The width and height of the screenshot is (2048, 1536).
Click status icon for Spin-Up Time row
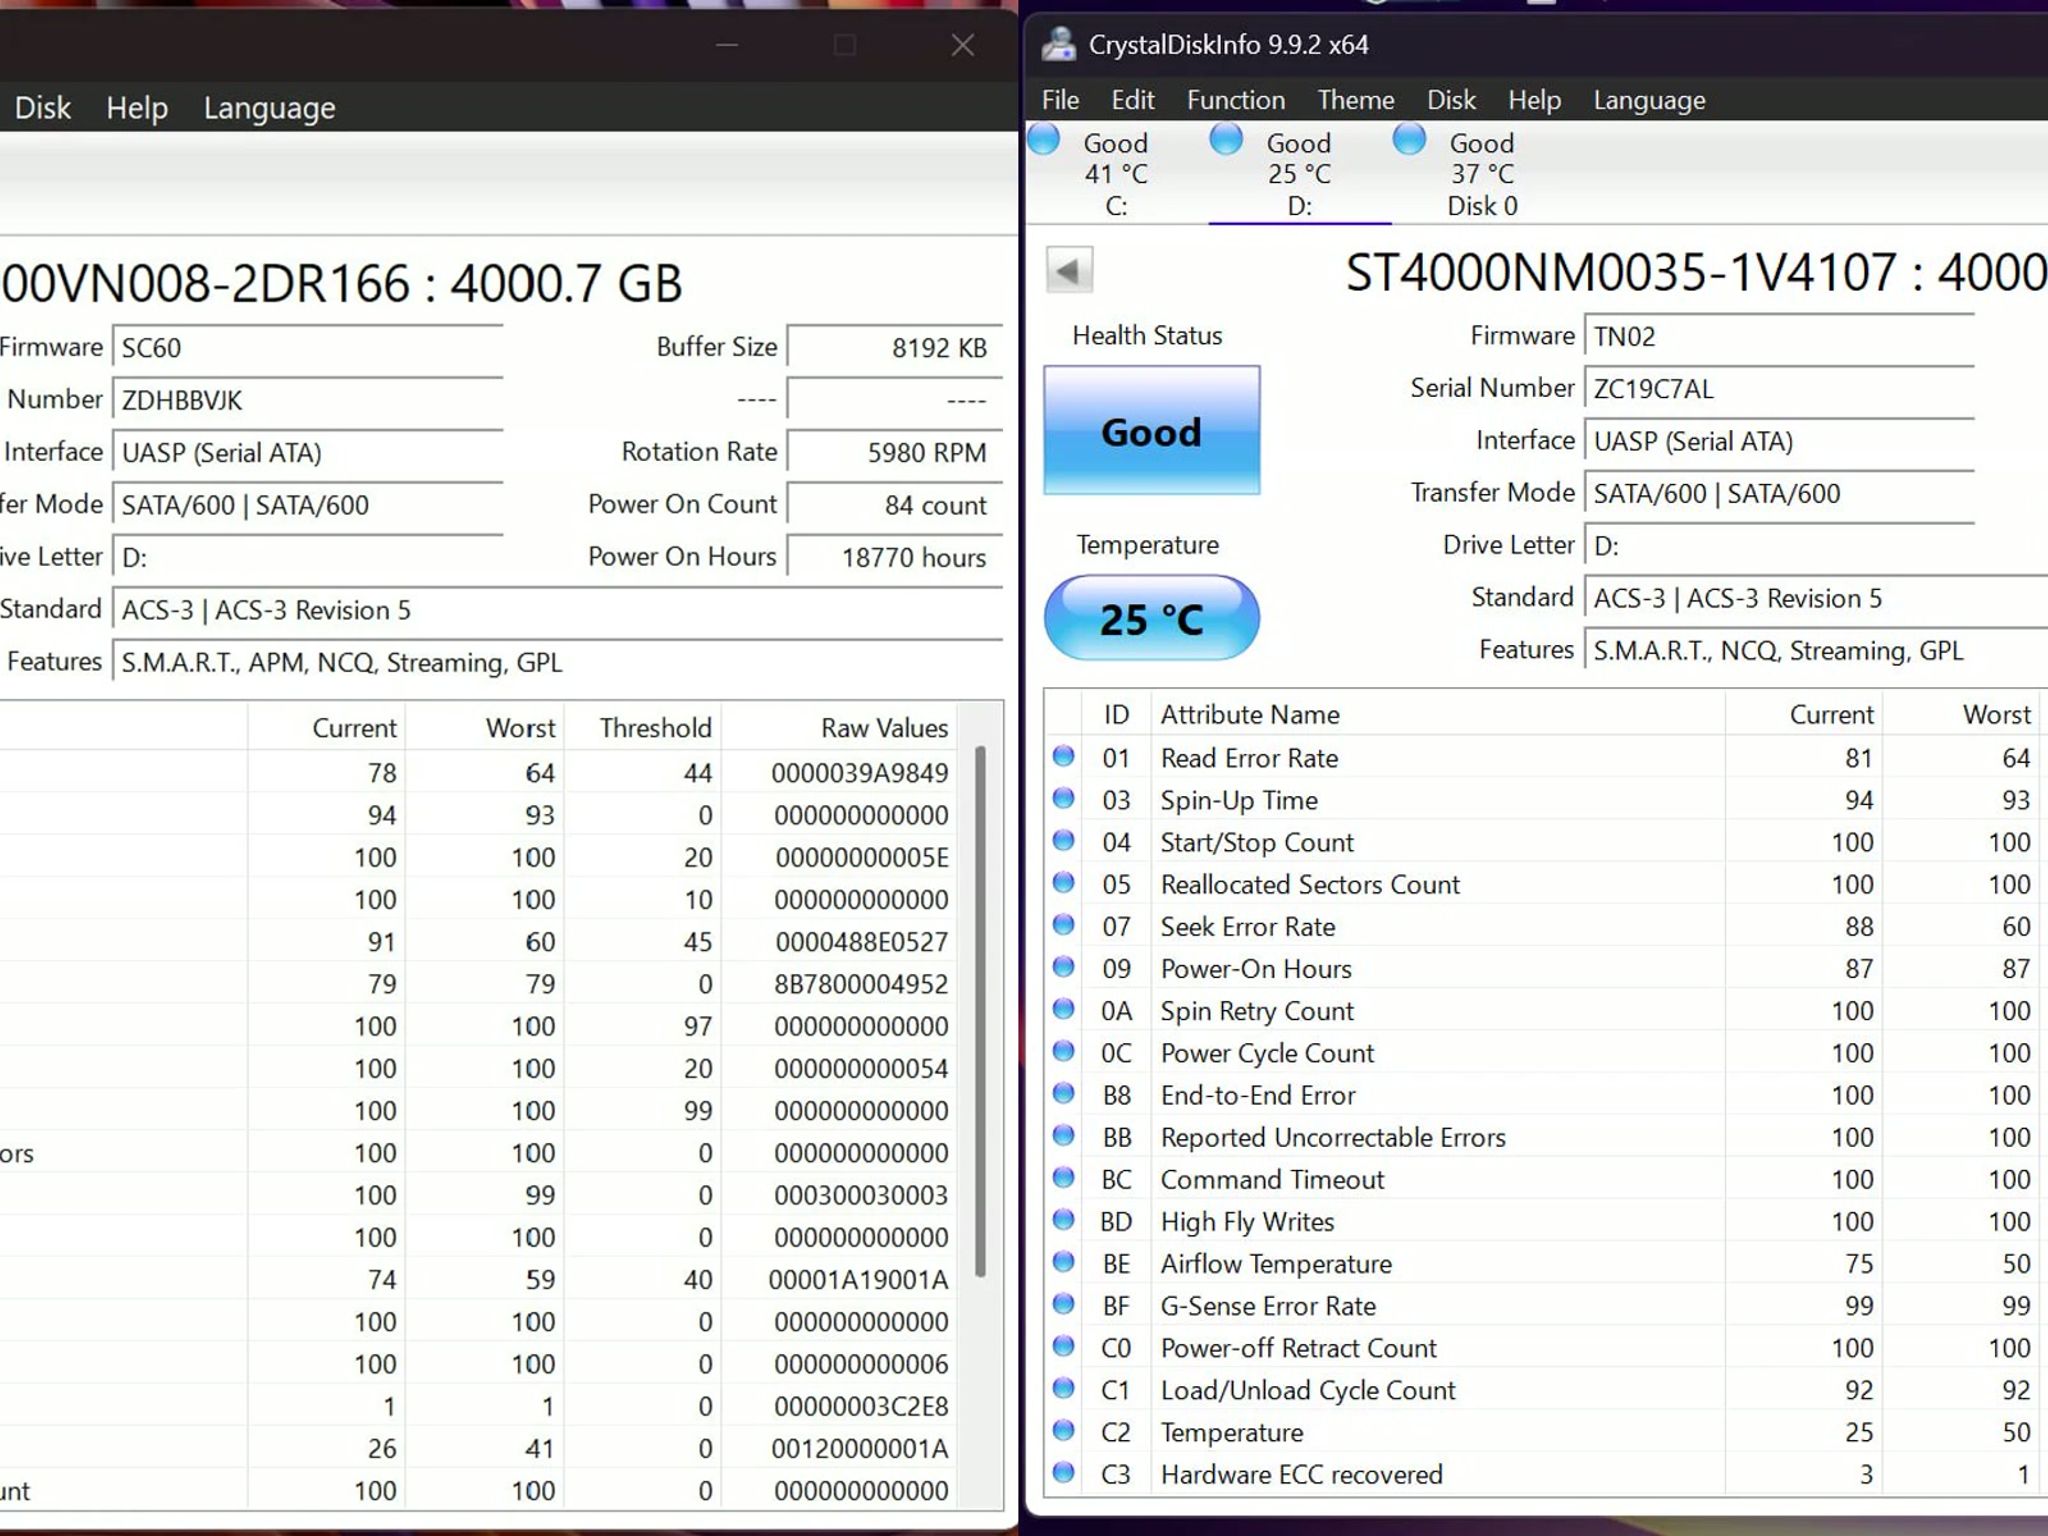point(1063,798)
